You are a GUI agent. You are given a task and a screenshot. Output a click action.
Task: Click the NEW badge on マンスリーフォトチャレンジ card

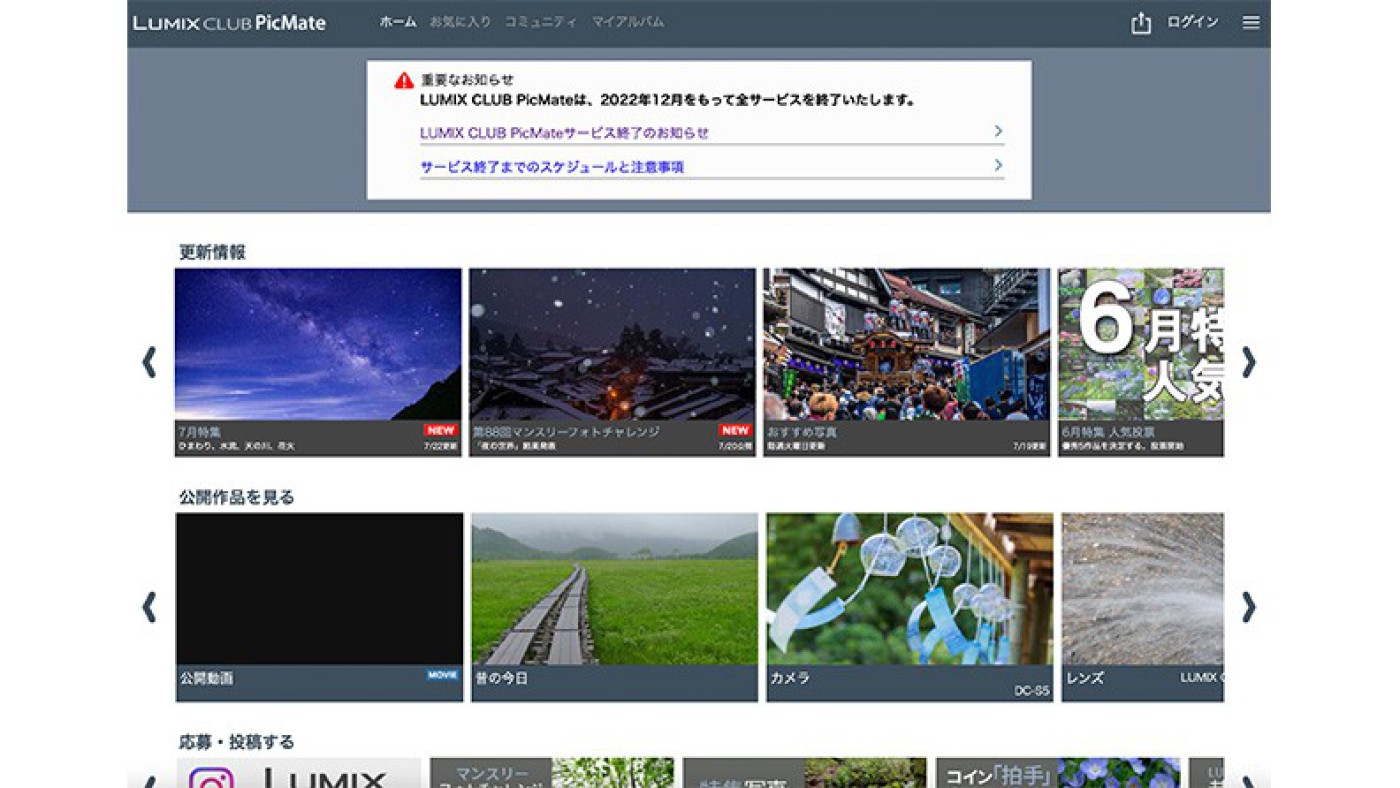pos(735,430)
